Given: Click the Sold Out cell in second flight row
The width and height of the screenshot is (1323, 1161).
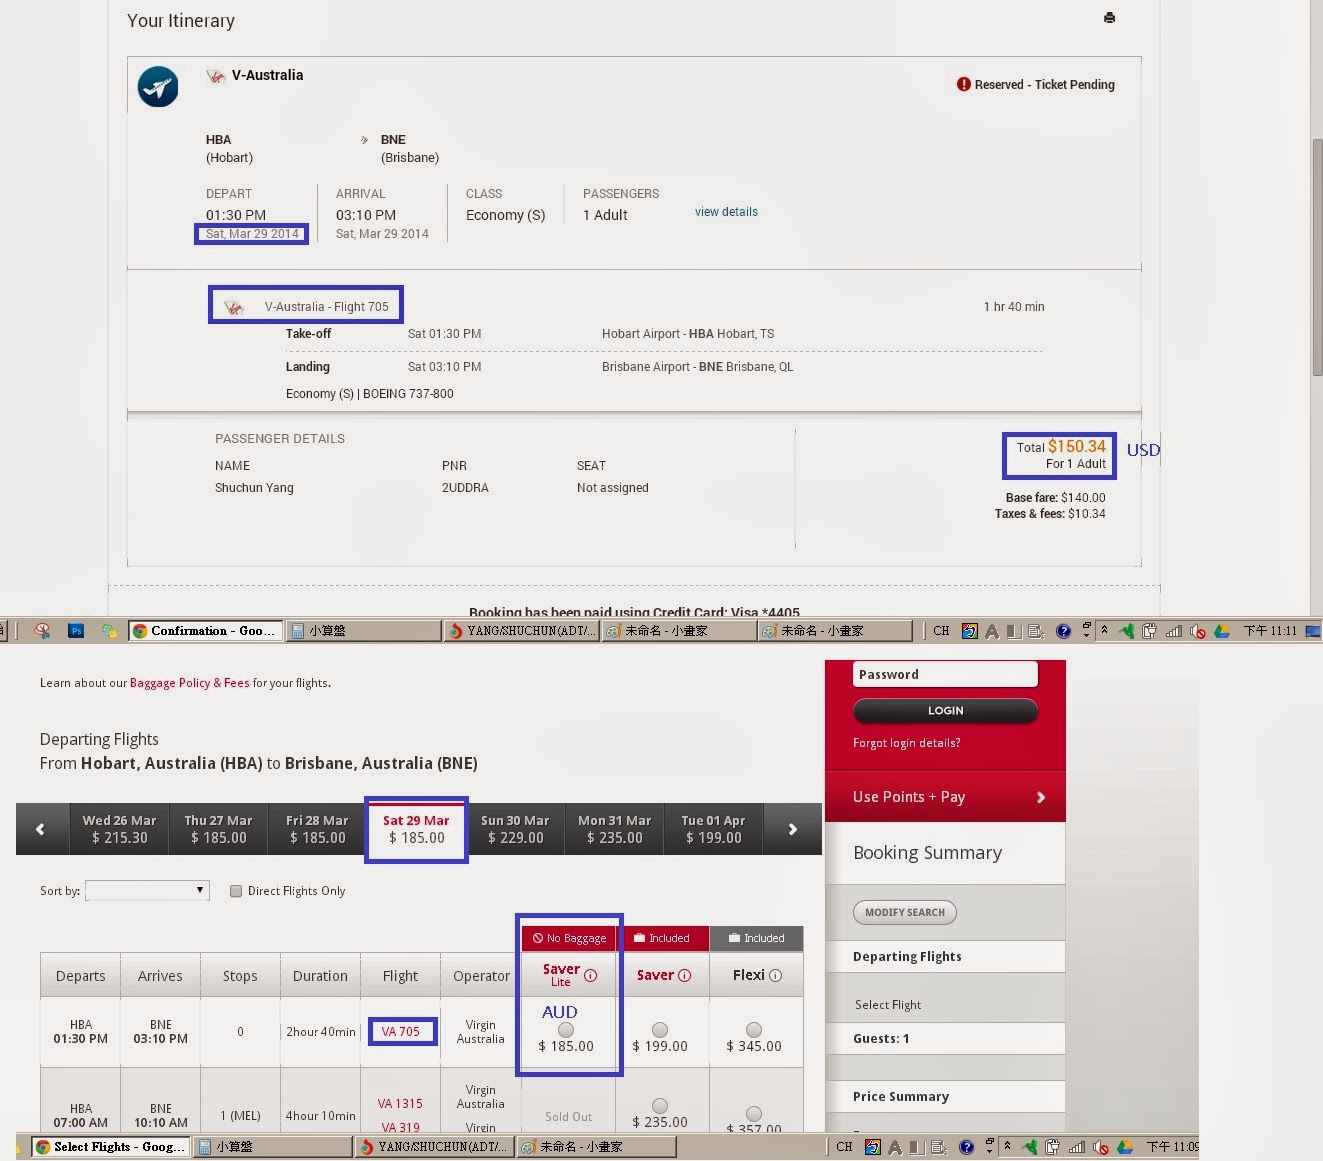Looking at the screenshot, I should (568, 1117).
